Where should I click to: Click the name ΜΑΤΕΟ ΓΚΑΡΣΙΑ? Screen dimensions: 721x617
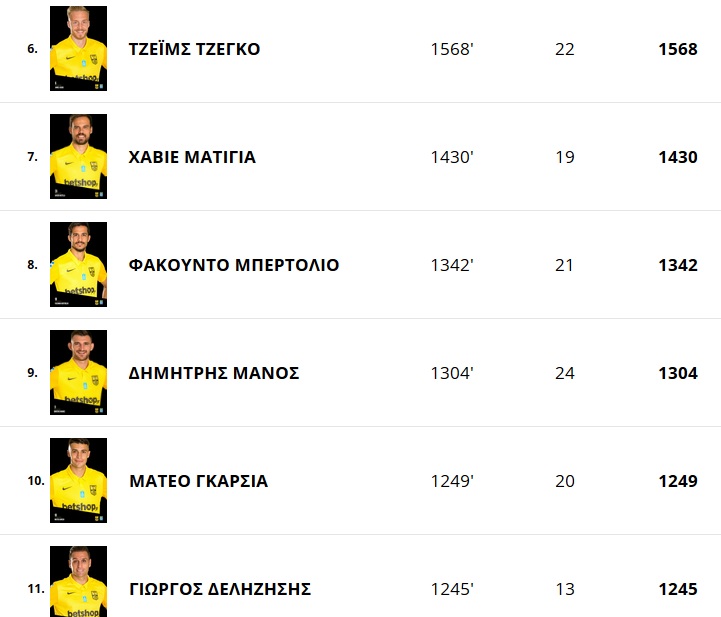(x=199, y=481)
